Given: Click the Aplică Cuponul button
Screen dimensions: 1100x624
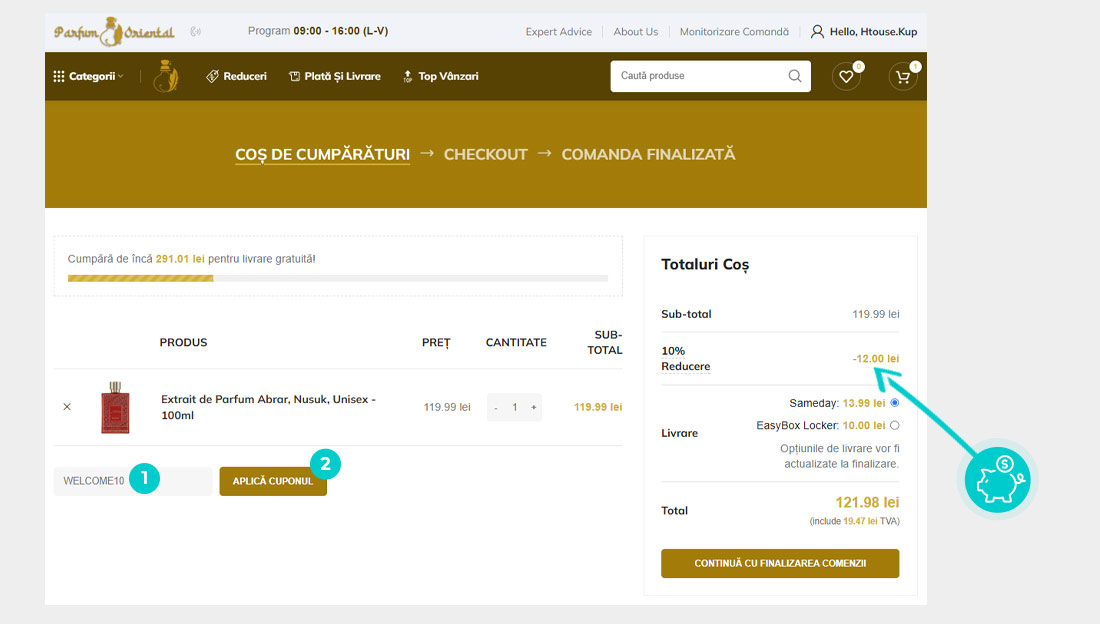Looking at the screenshot, I should coord(273,481).
